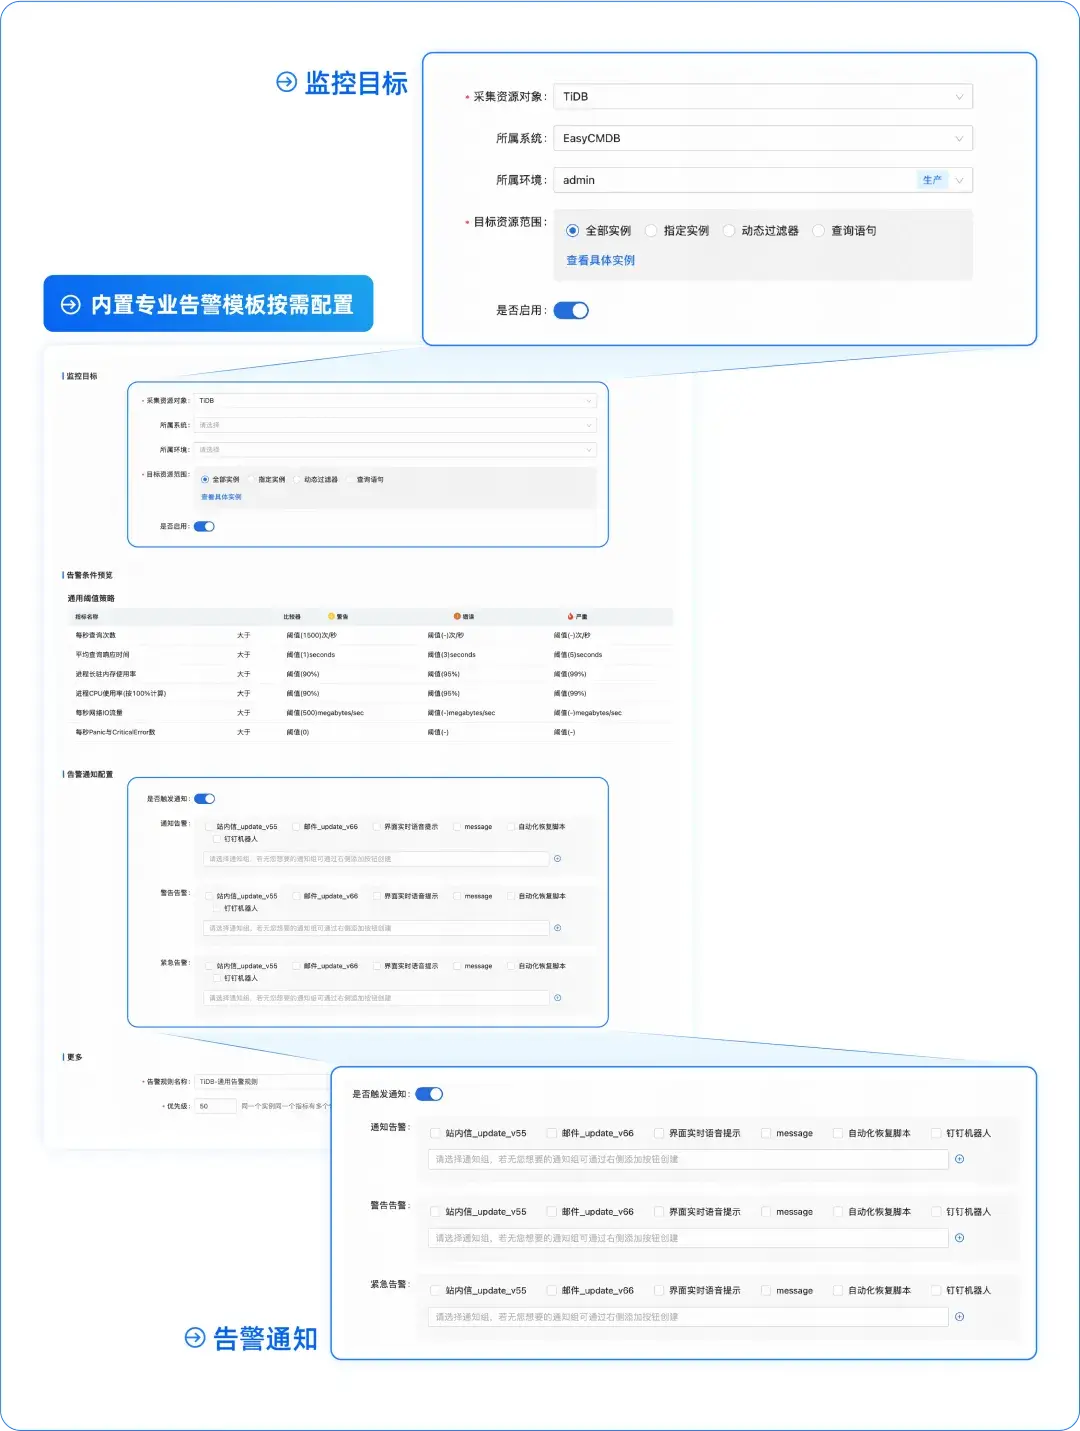The image size is (1080, 1431).
Task: Click the arrow icon before the 告警通知 heading
Action: click(193, 1338)
